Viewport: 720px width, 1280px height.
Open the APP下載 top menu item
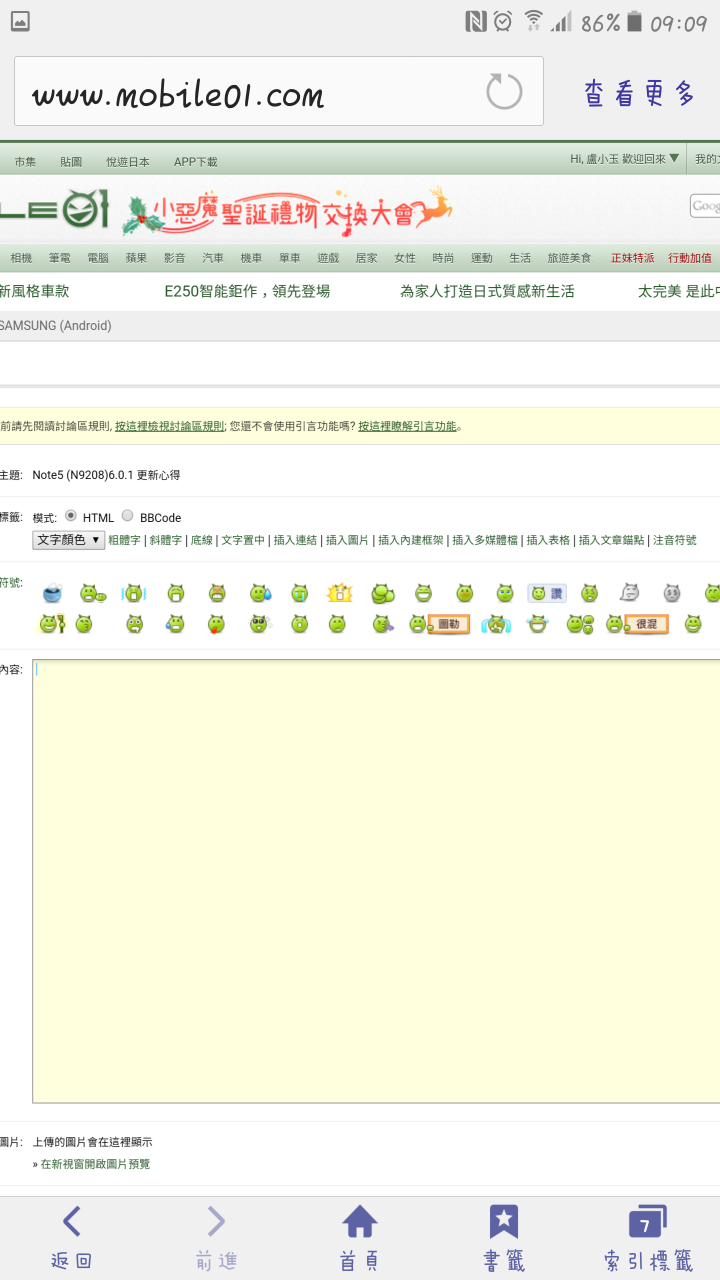tap(195, 161)
